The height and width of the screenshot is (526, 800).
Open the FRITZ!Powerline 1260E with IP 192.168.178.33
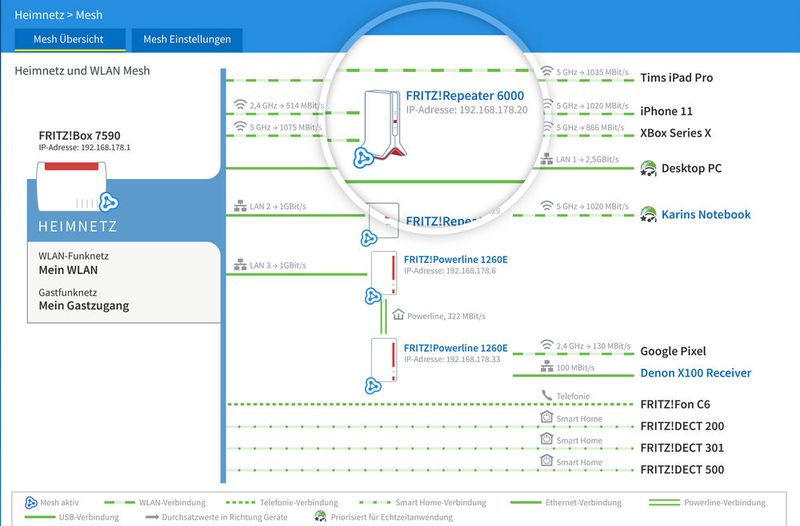coord(456,347)
